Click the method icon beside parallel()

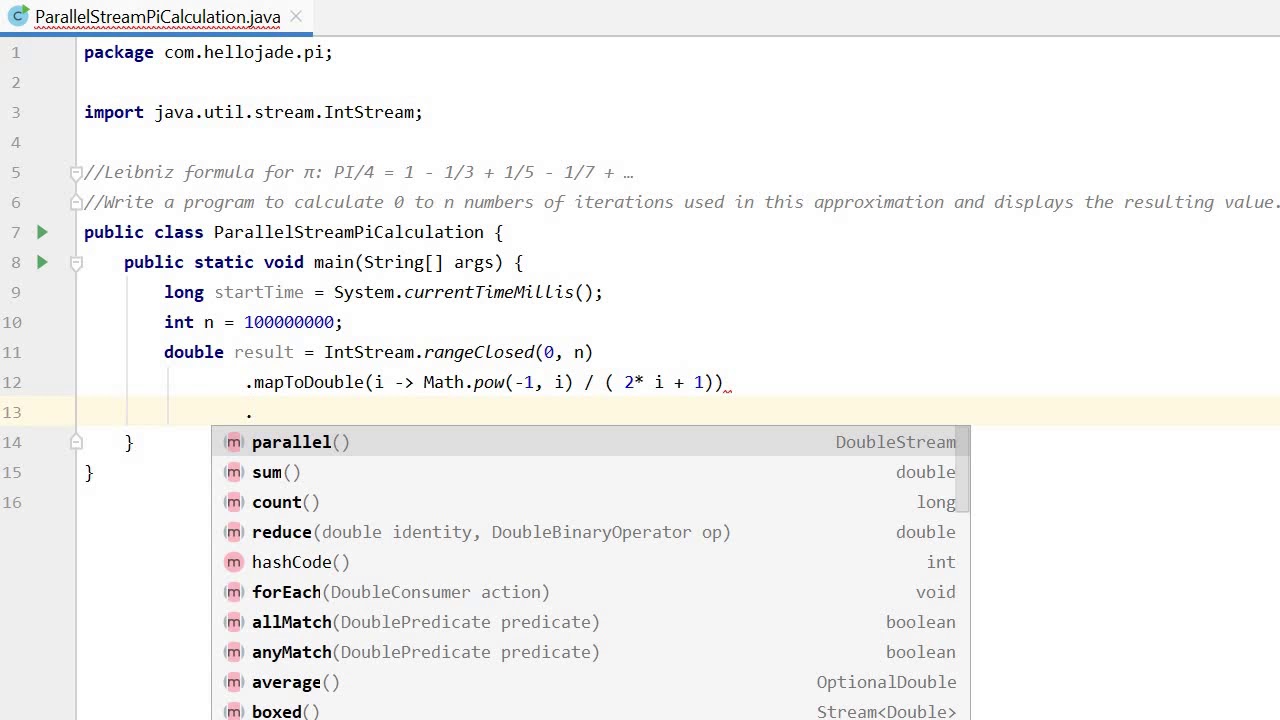coord(234,442)
